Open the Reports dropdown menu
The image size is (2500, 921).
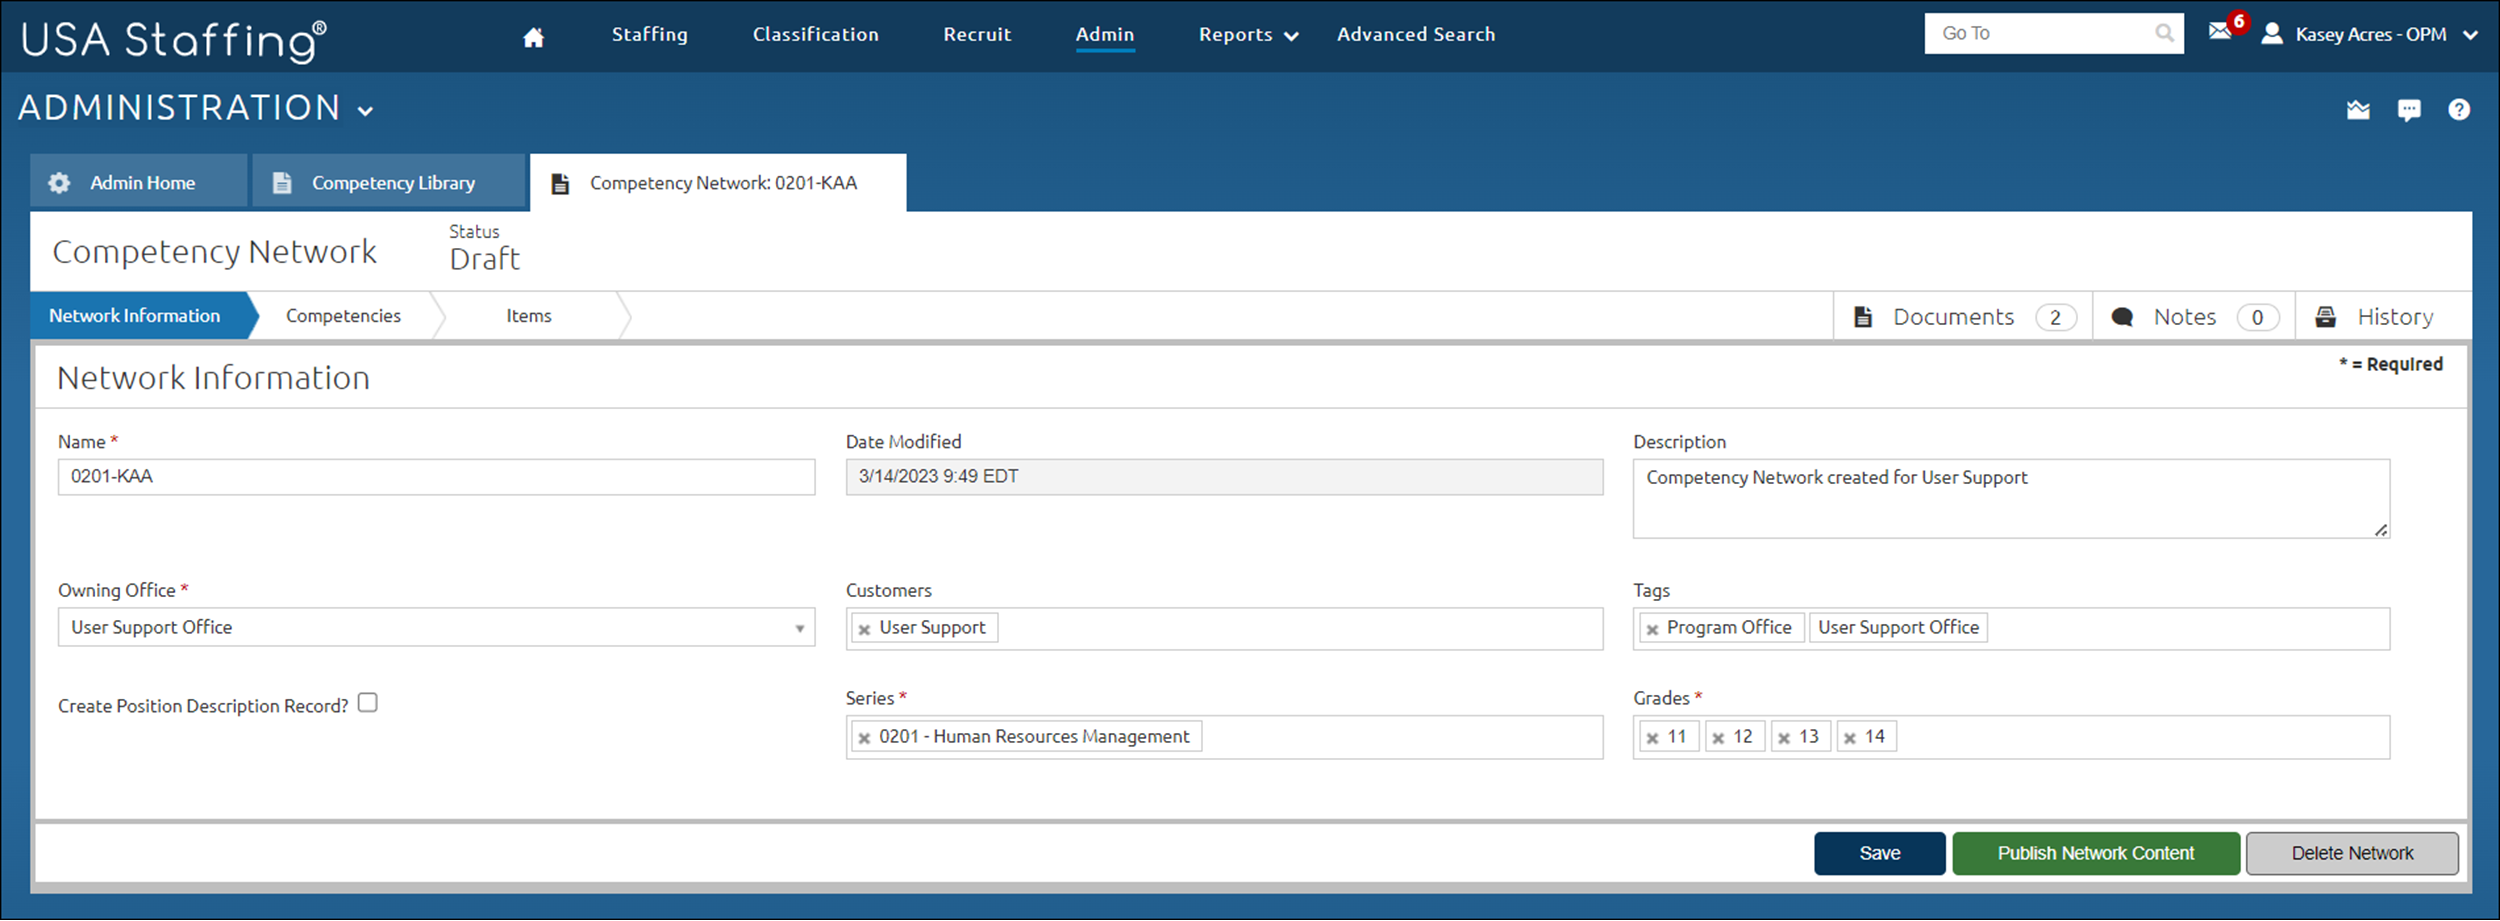[1247, 35]
